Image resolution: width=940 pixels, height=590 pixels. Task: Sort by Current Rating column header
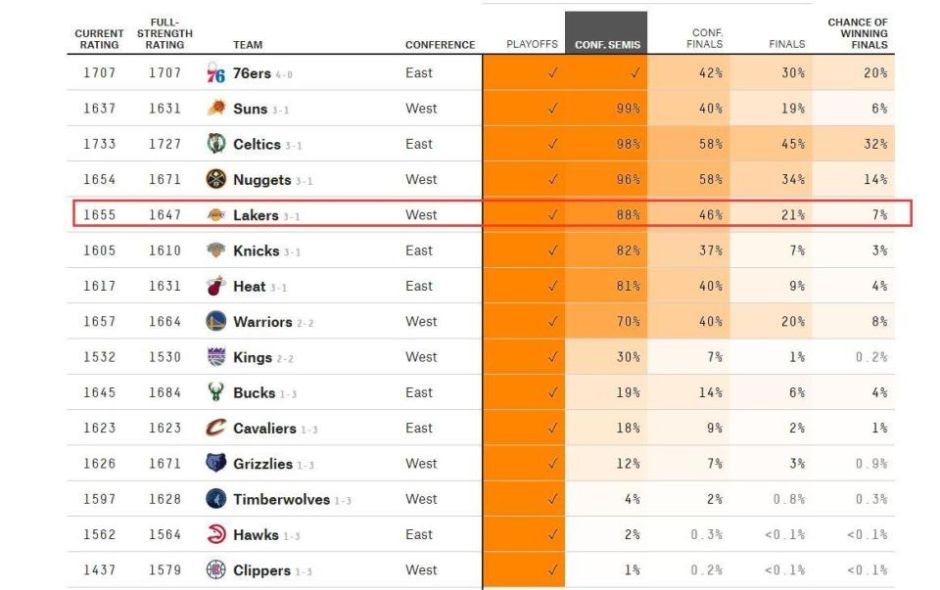[x=97, y=39]
